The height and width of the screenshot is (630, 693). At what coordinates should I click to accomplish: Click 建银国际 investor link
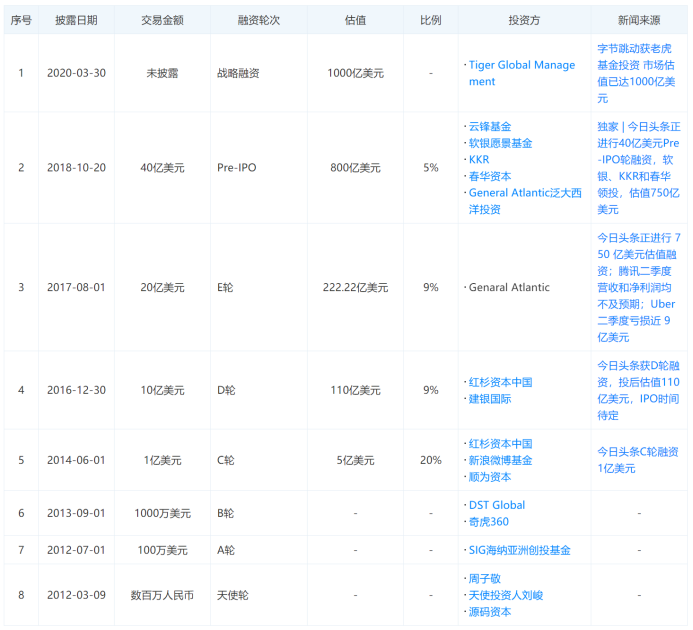click(490, 399)
